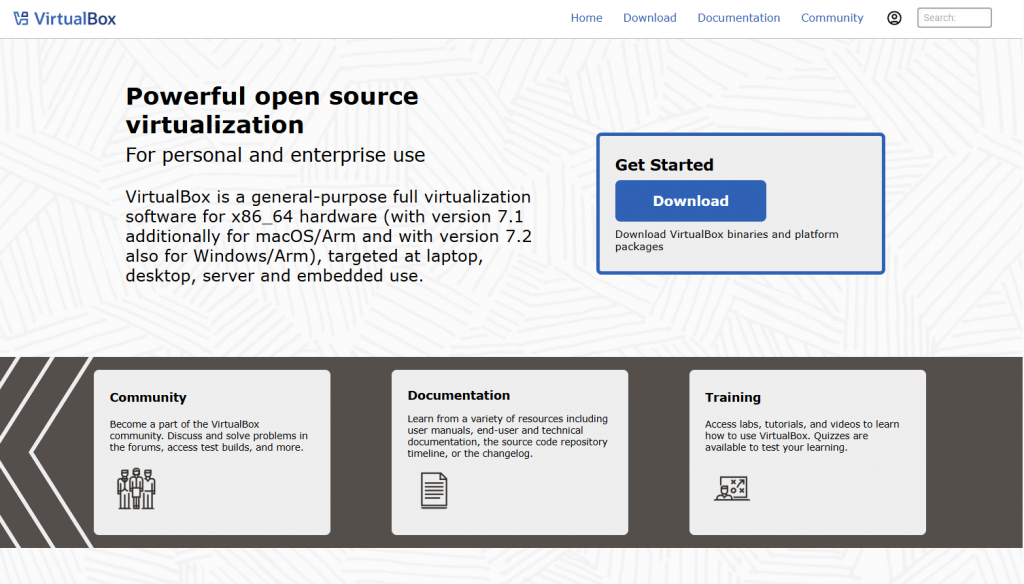This screenshot has height=584, width=1024.
Task: Open the Documentation card heading
Action: pos(458,395)
